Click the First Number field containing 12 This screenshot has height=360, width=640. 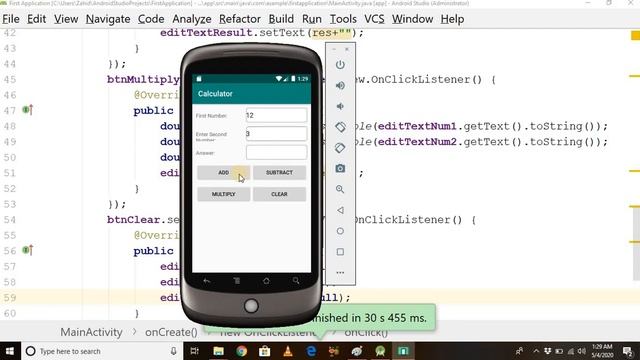pos(276,115)
